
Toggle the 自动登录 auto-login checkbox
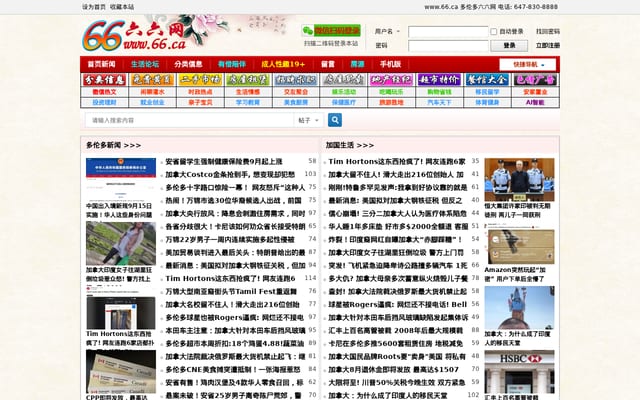[x=493, y=31]
